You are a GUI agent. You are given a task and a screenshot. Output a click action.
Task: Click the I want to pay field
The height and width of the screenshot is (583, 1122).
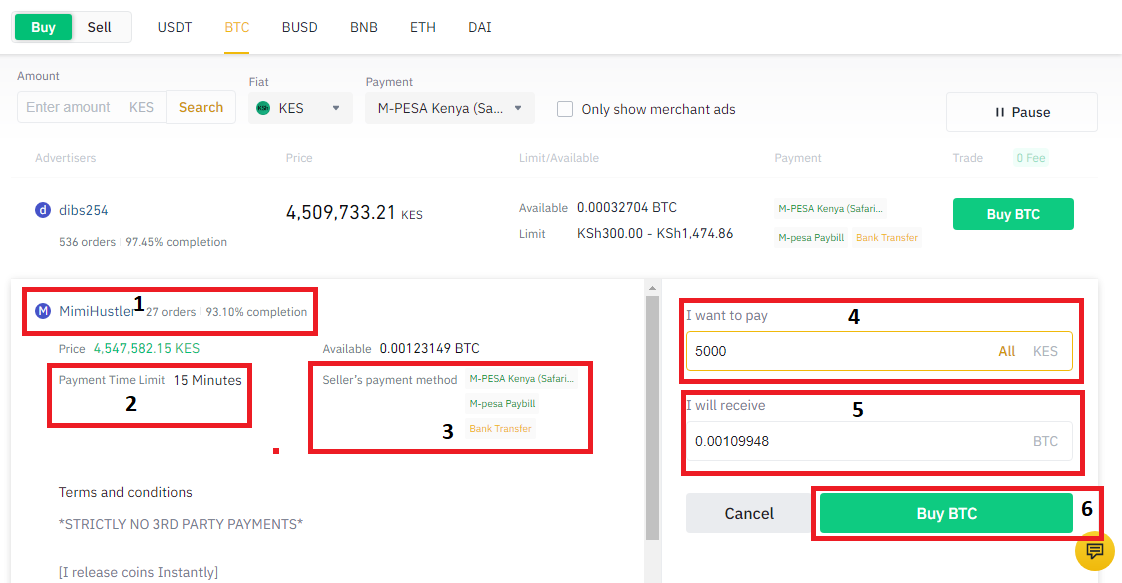coord(879,351)
